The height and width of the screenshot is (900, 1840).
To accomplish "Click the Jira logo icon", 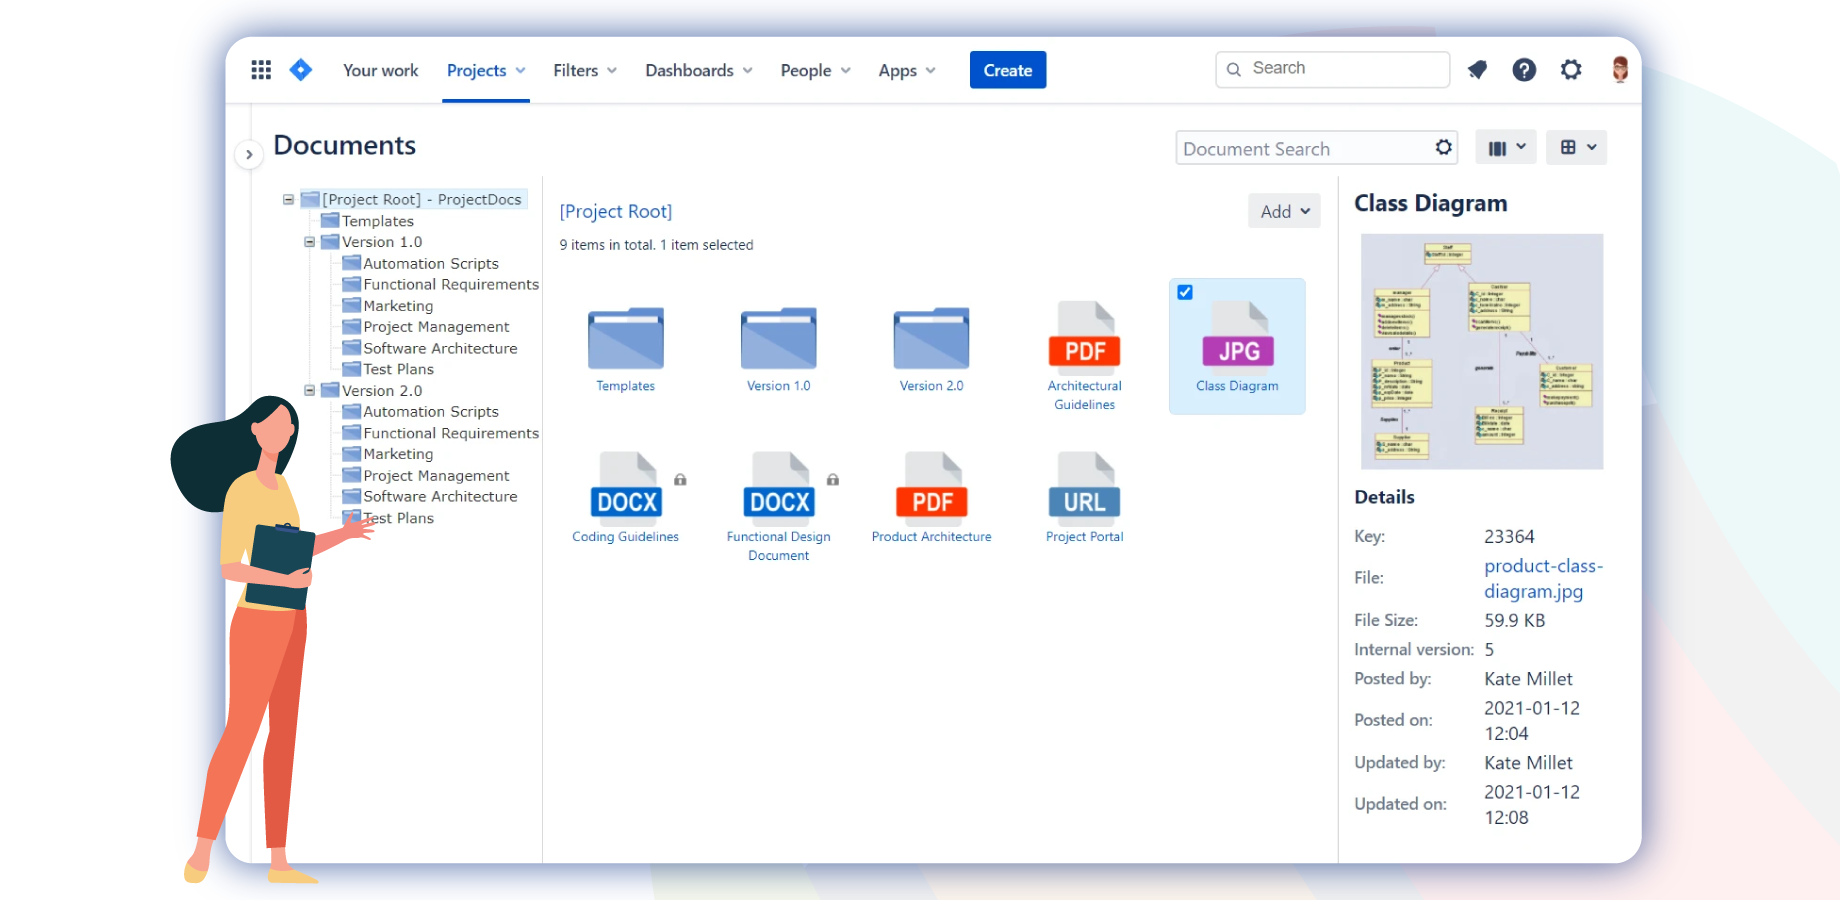I will click(301, 70).
